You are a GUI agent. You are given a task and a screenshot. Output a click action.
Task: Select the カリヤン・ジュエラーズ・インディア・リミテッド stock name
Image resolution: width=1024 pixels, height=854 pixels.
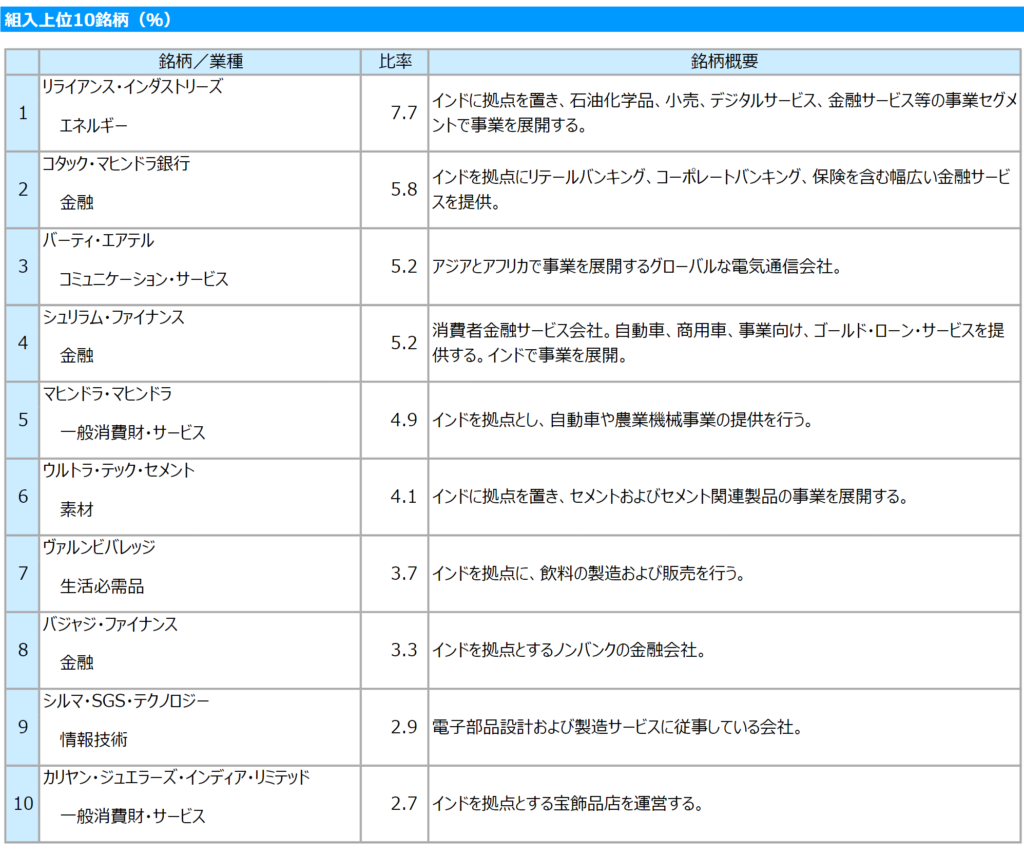[176, 777]
